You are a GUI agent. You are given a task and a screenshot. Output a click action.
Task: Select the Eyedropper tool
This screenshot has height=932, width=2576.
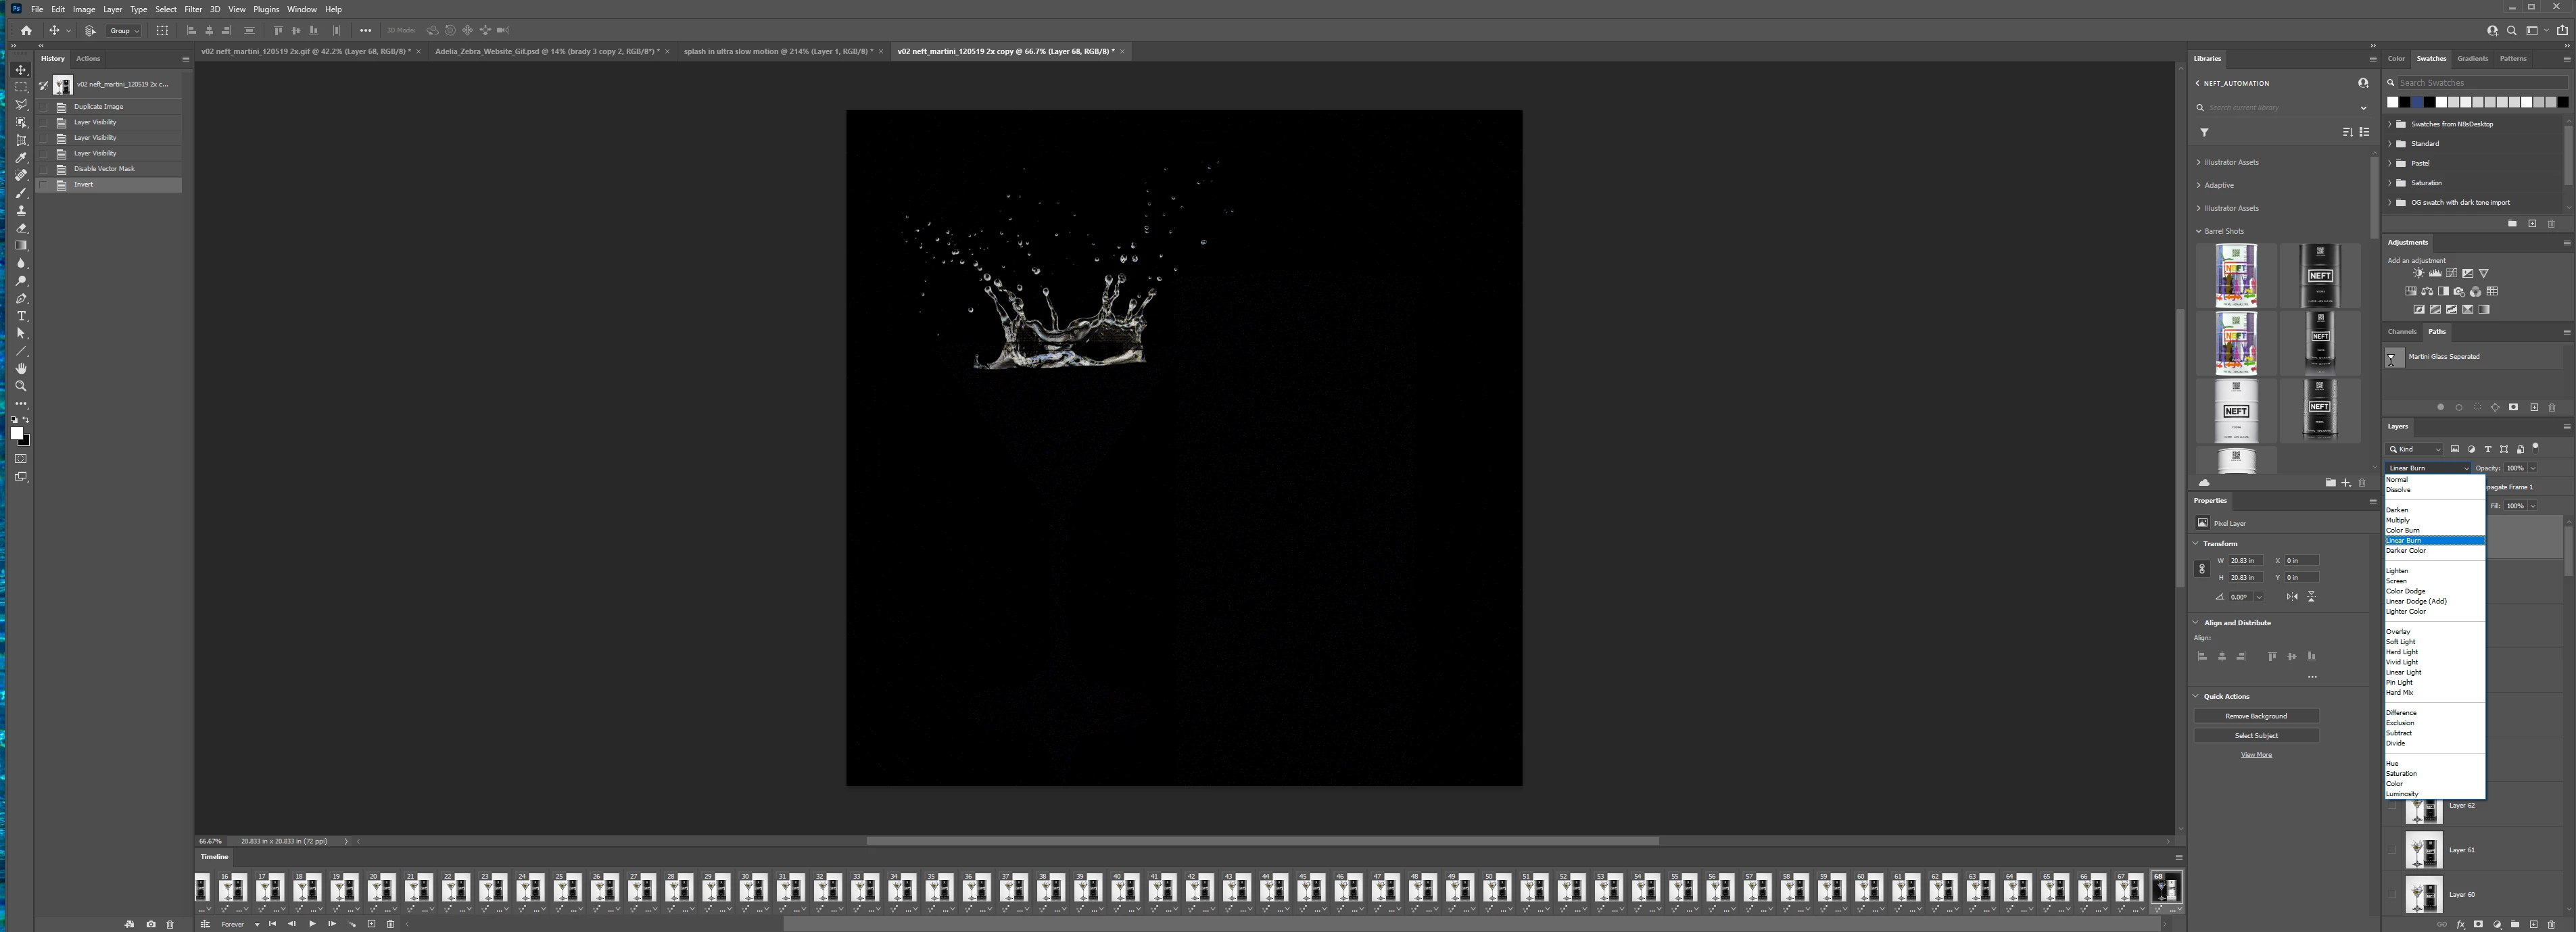pyautogui.click(x=21, y=158)
